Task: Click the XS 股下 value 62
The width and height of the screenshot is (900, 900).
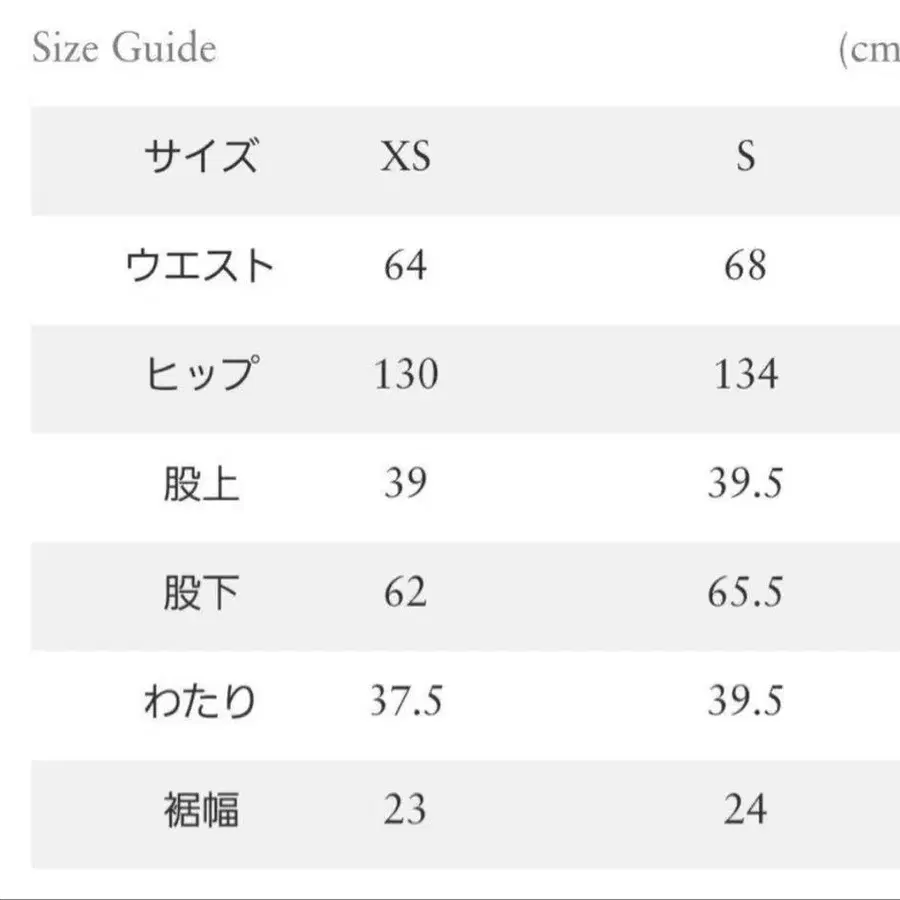Action: click(x=405, y=593)
